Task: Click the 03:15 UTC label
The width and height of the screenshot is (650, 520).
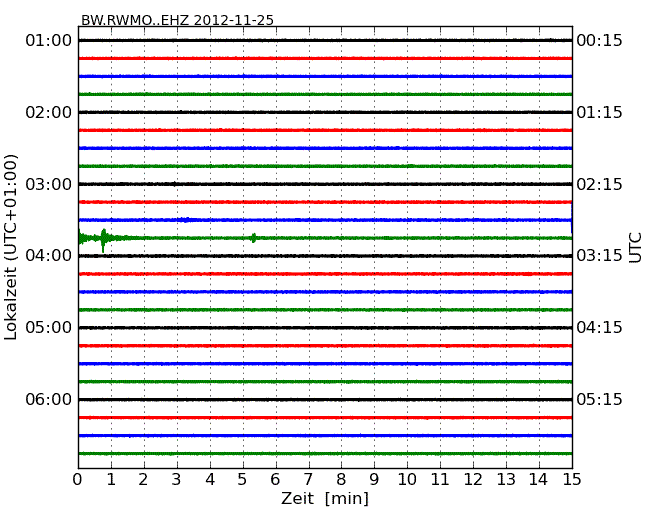Action: click(599, 255)
